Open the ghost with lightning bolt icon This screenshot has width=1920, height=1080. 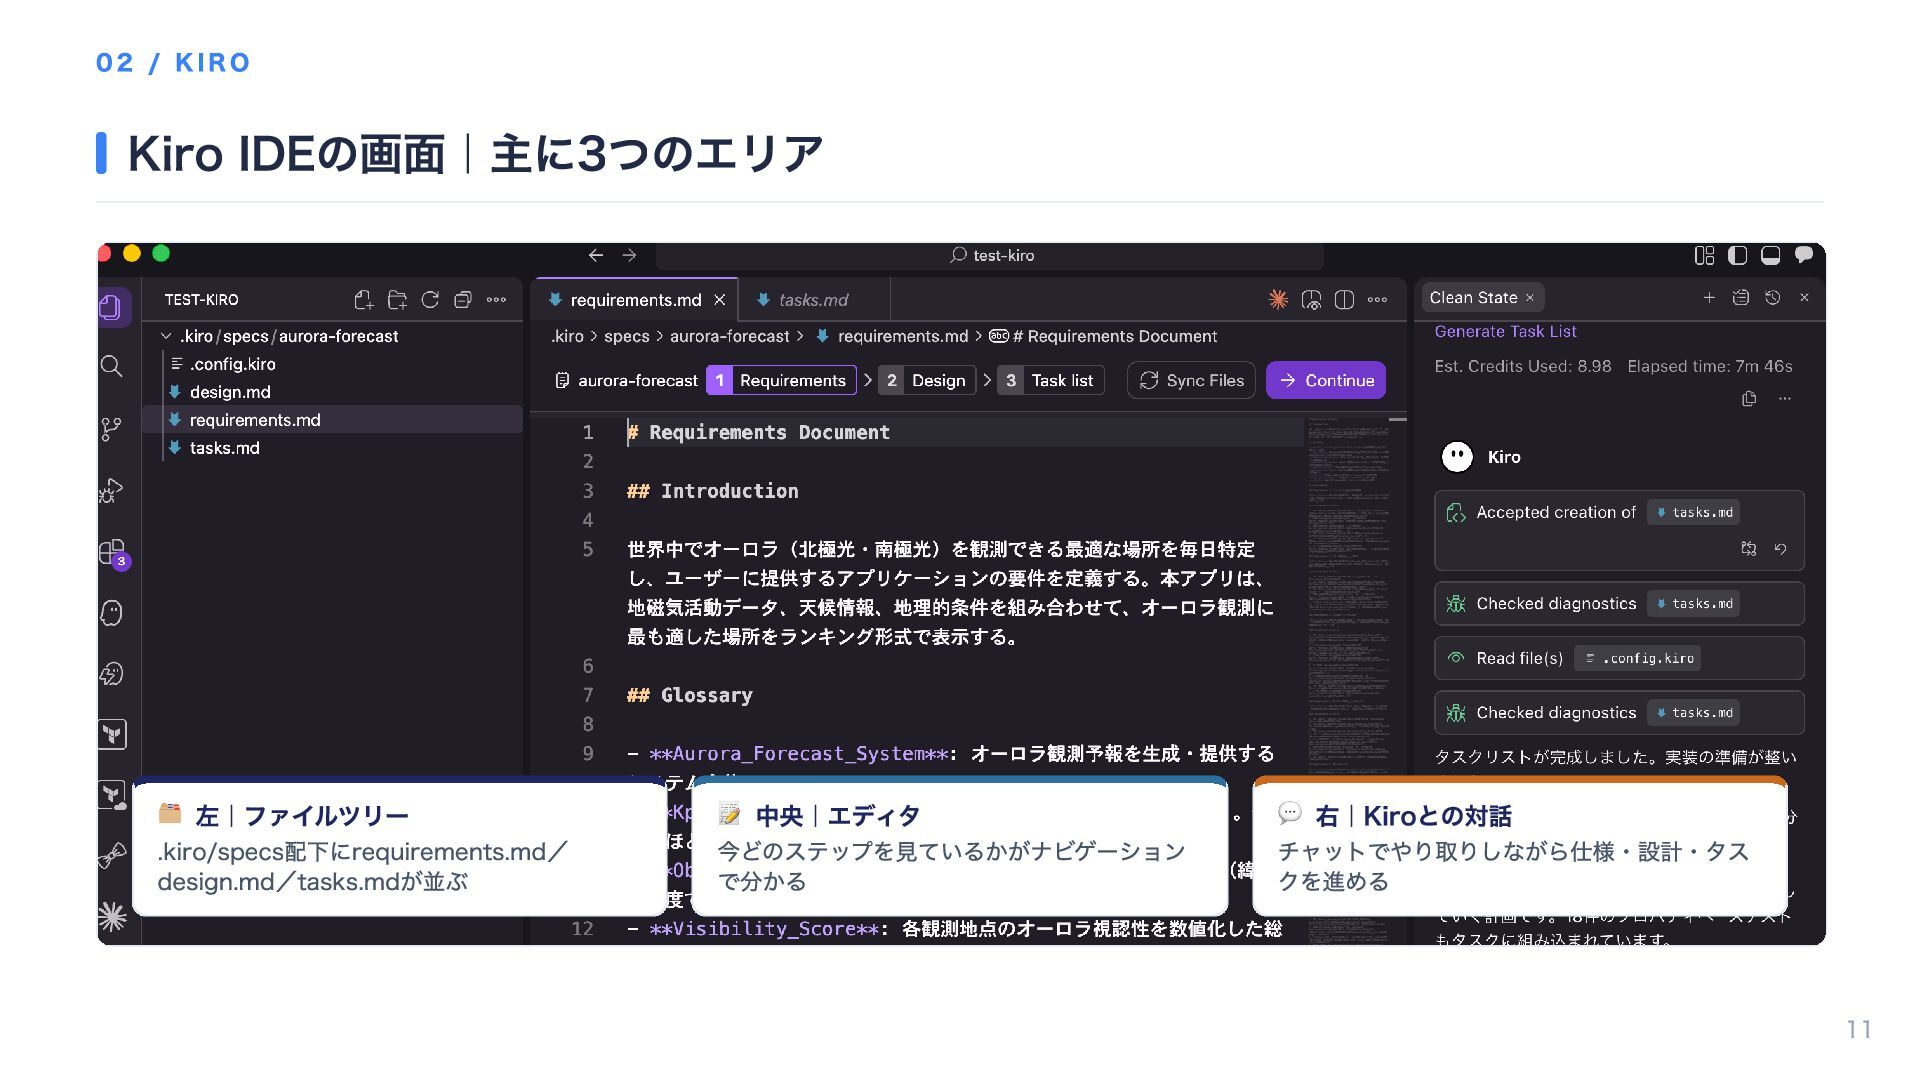(112, 674)
